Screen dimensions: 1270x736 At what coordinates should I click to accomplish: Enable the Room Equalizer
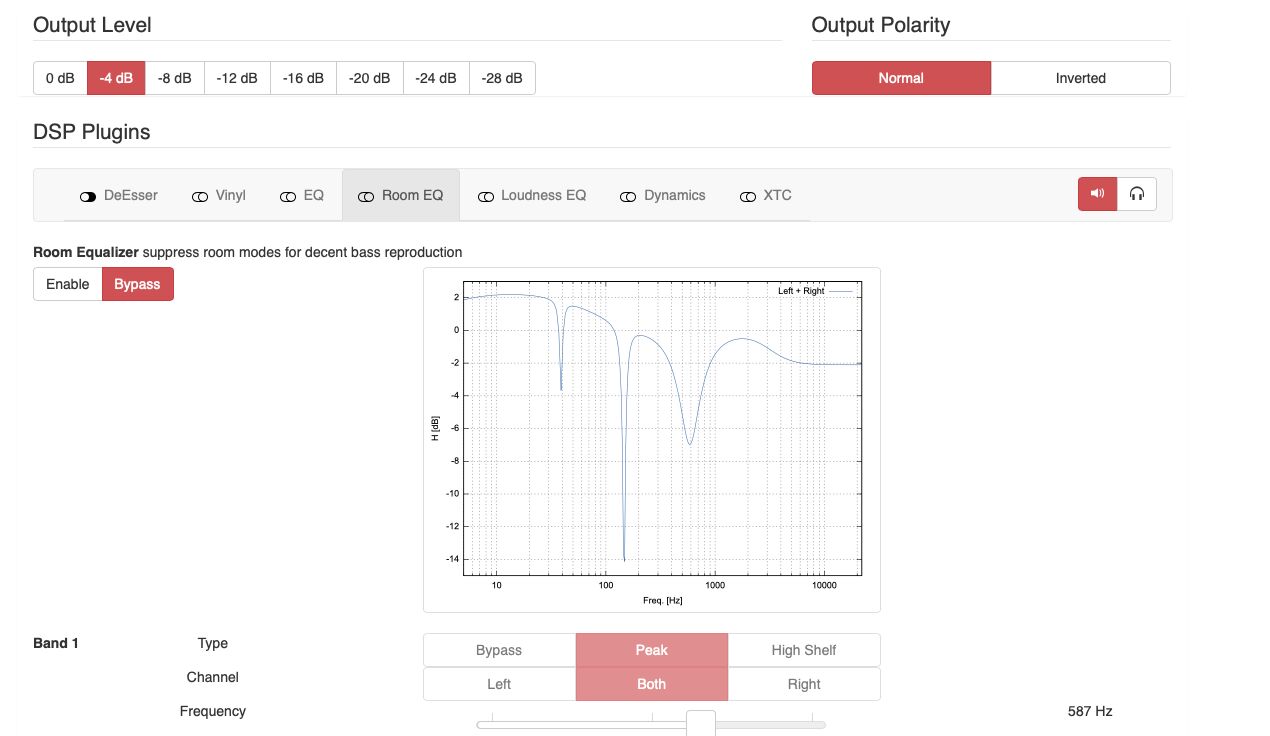click(68, 284)
